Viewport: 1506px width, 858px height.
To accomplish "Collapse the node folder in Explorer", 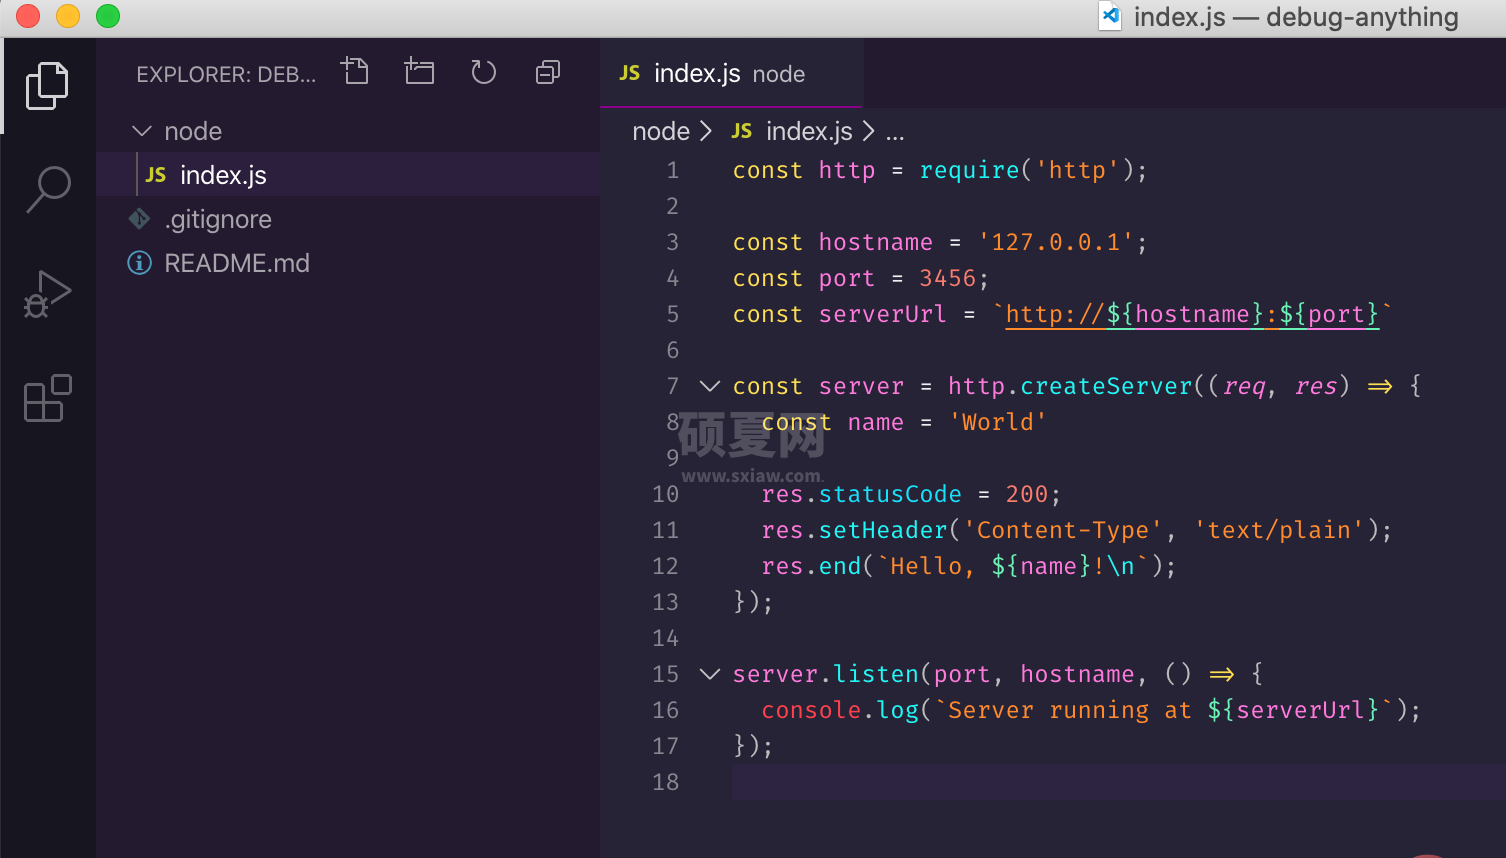I will (x=142, y=131).
